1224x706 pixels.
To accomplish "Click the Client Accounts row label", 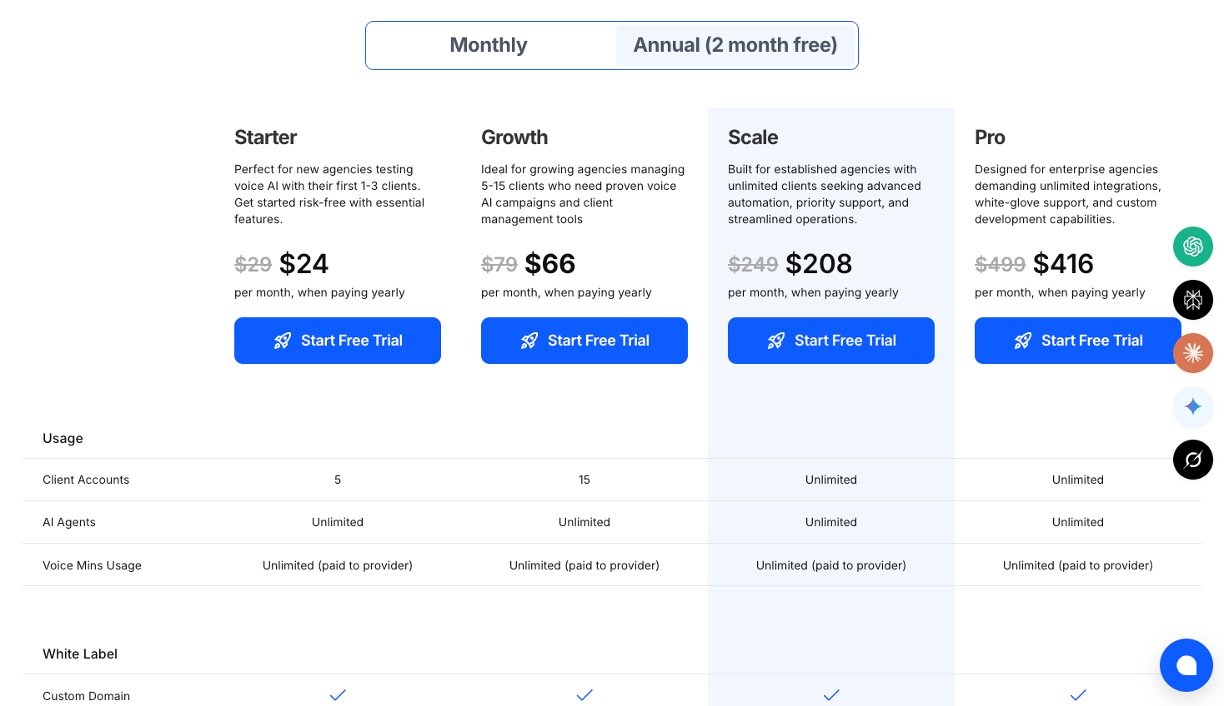I will coord(86,480).
